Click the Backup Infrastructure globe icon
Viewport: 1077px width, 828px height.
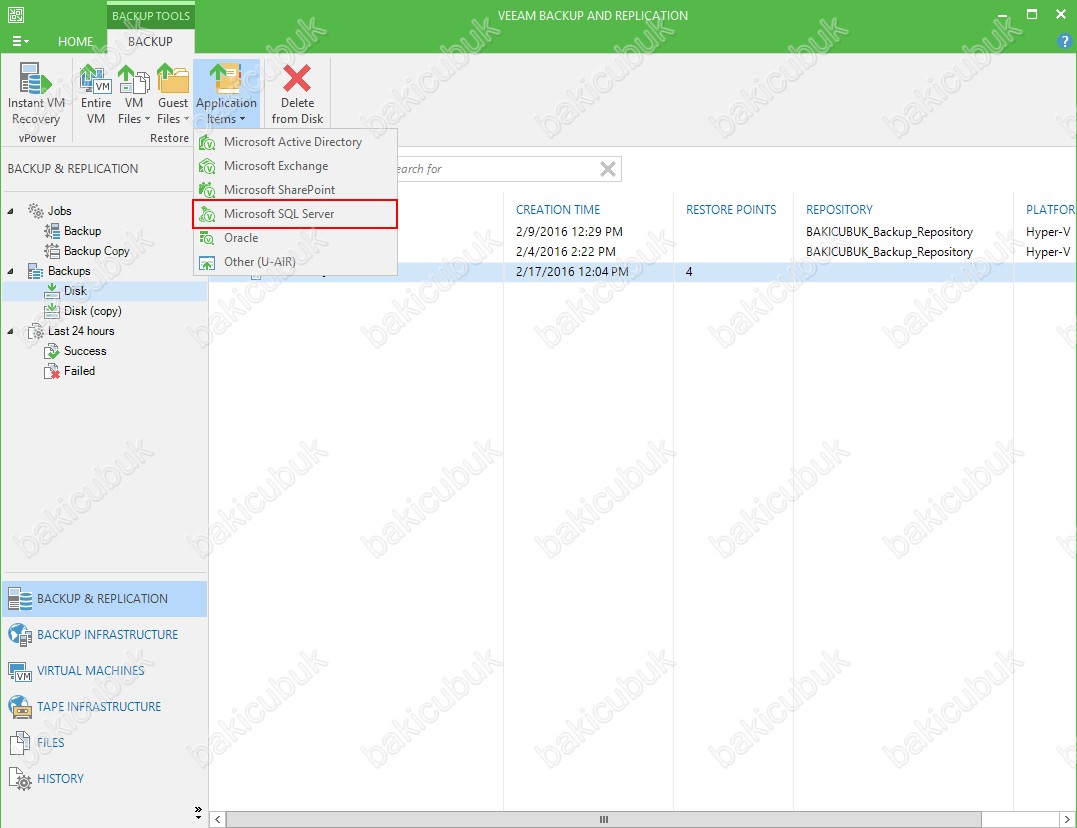click(x=20, y=635)
